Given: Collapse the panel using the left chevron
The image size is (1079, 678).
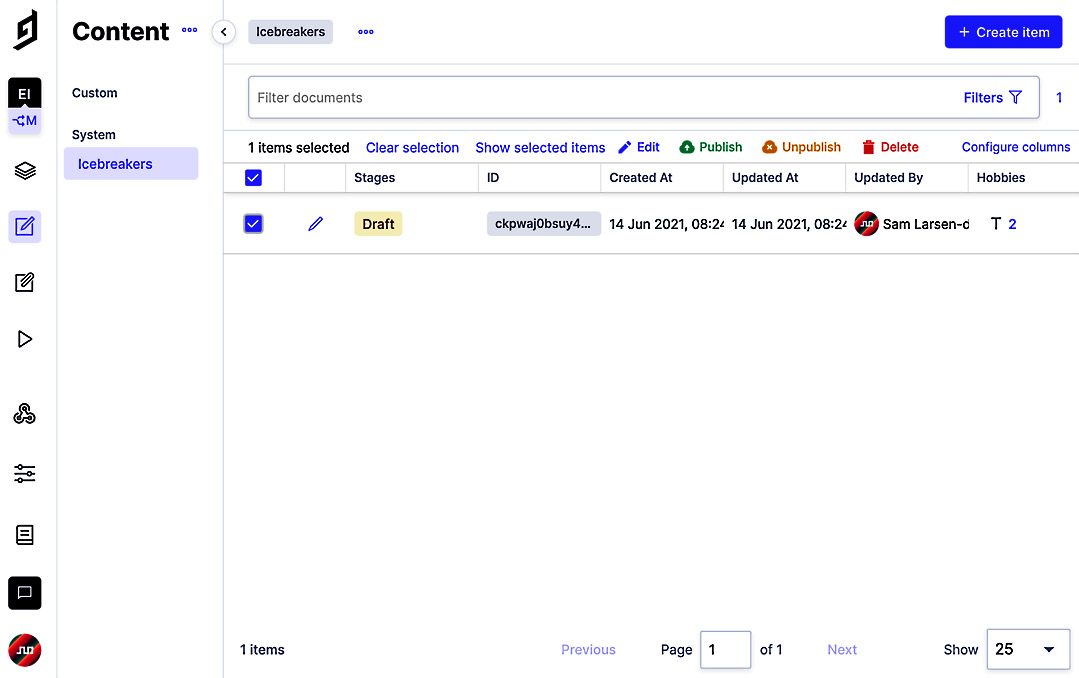Looking at the screenshot, I should (x=223, y=32).
